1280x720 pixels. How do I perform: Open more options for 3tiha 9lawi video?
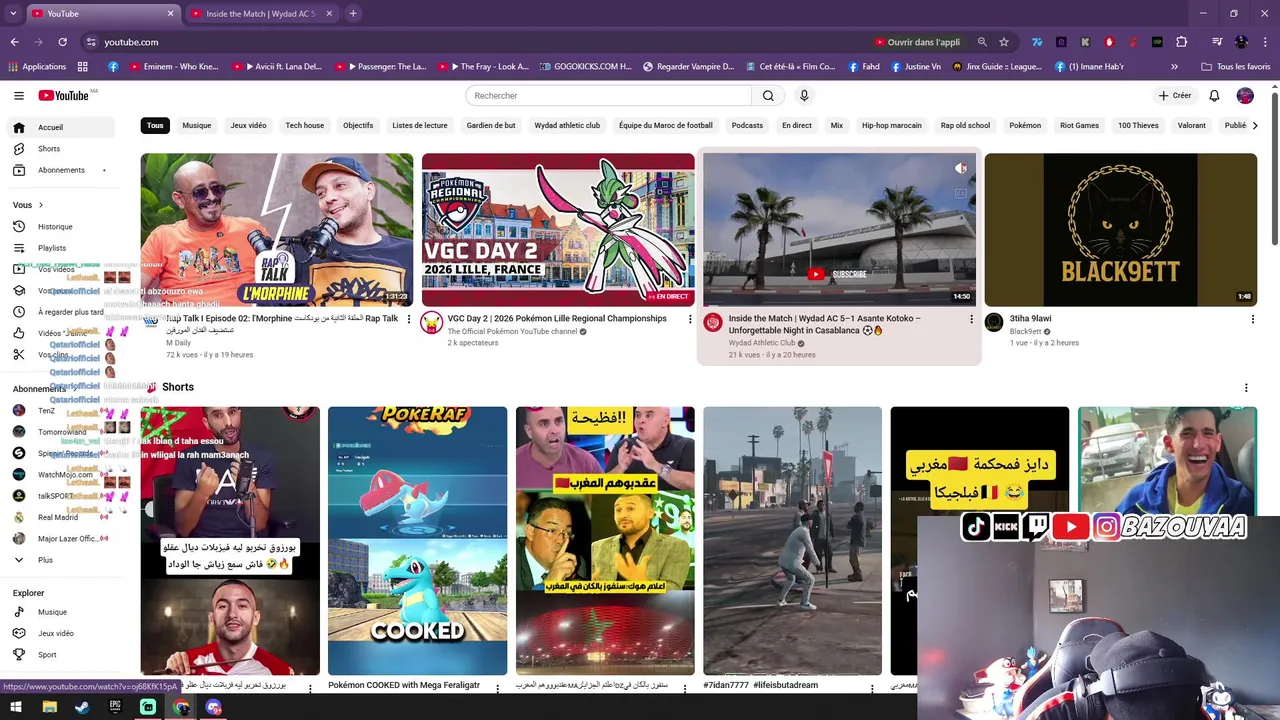pyautogui.click(x=1252, y=319)
